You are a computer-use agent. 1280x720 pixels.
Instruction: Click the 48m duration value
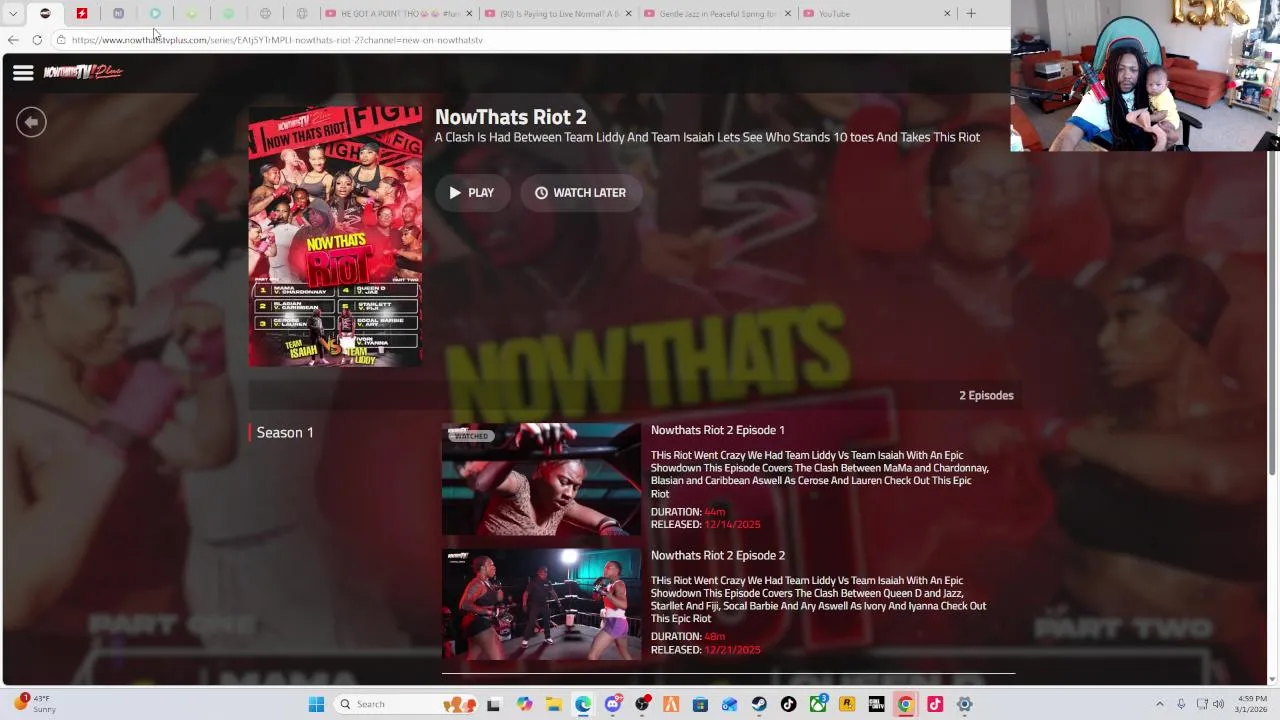[x=715, y=636]
